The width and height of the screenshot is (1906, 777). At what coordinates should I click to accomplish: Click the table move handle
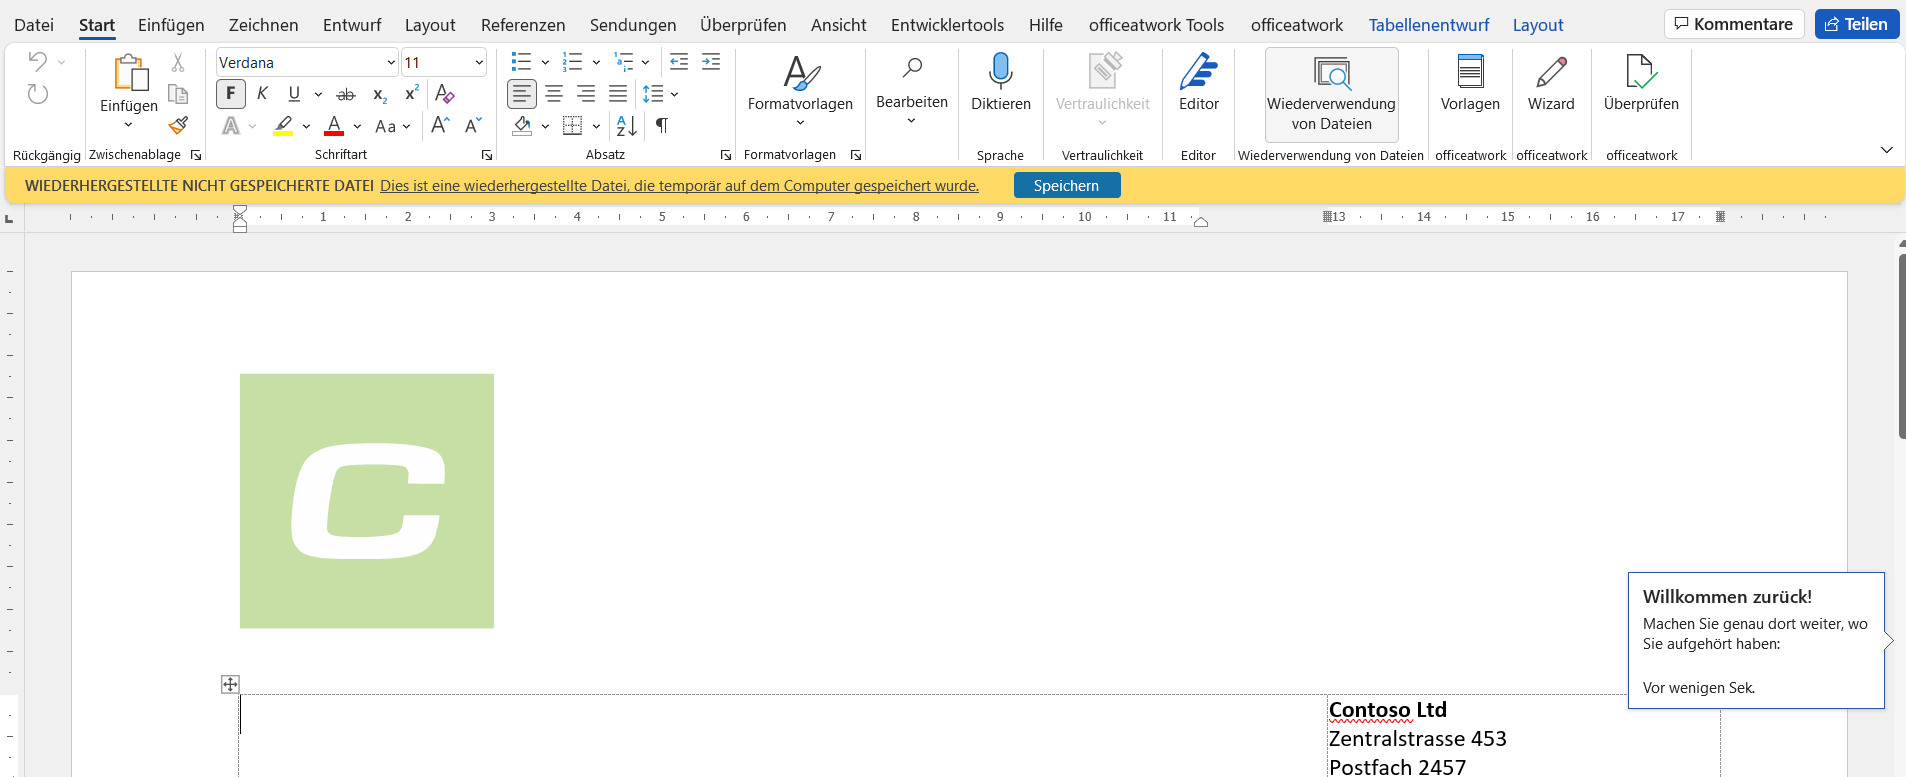pyautogui.click(x=230, y=684)
